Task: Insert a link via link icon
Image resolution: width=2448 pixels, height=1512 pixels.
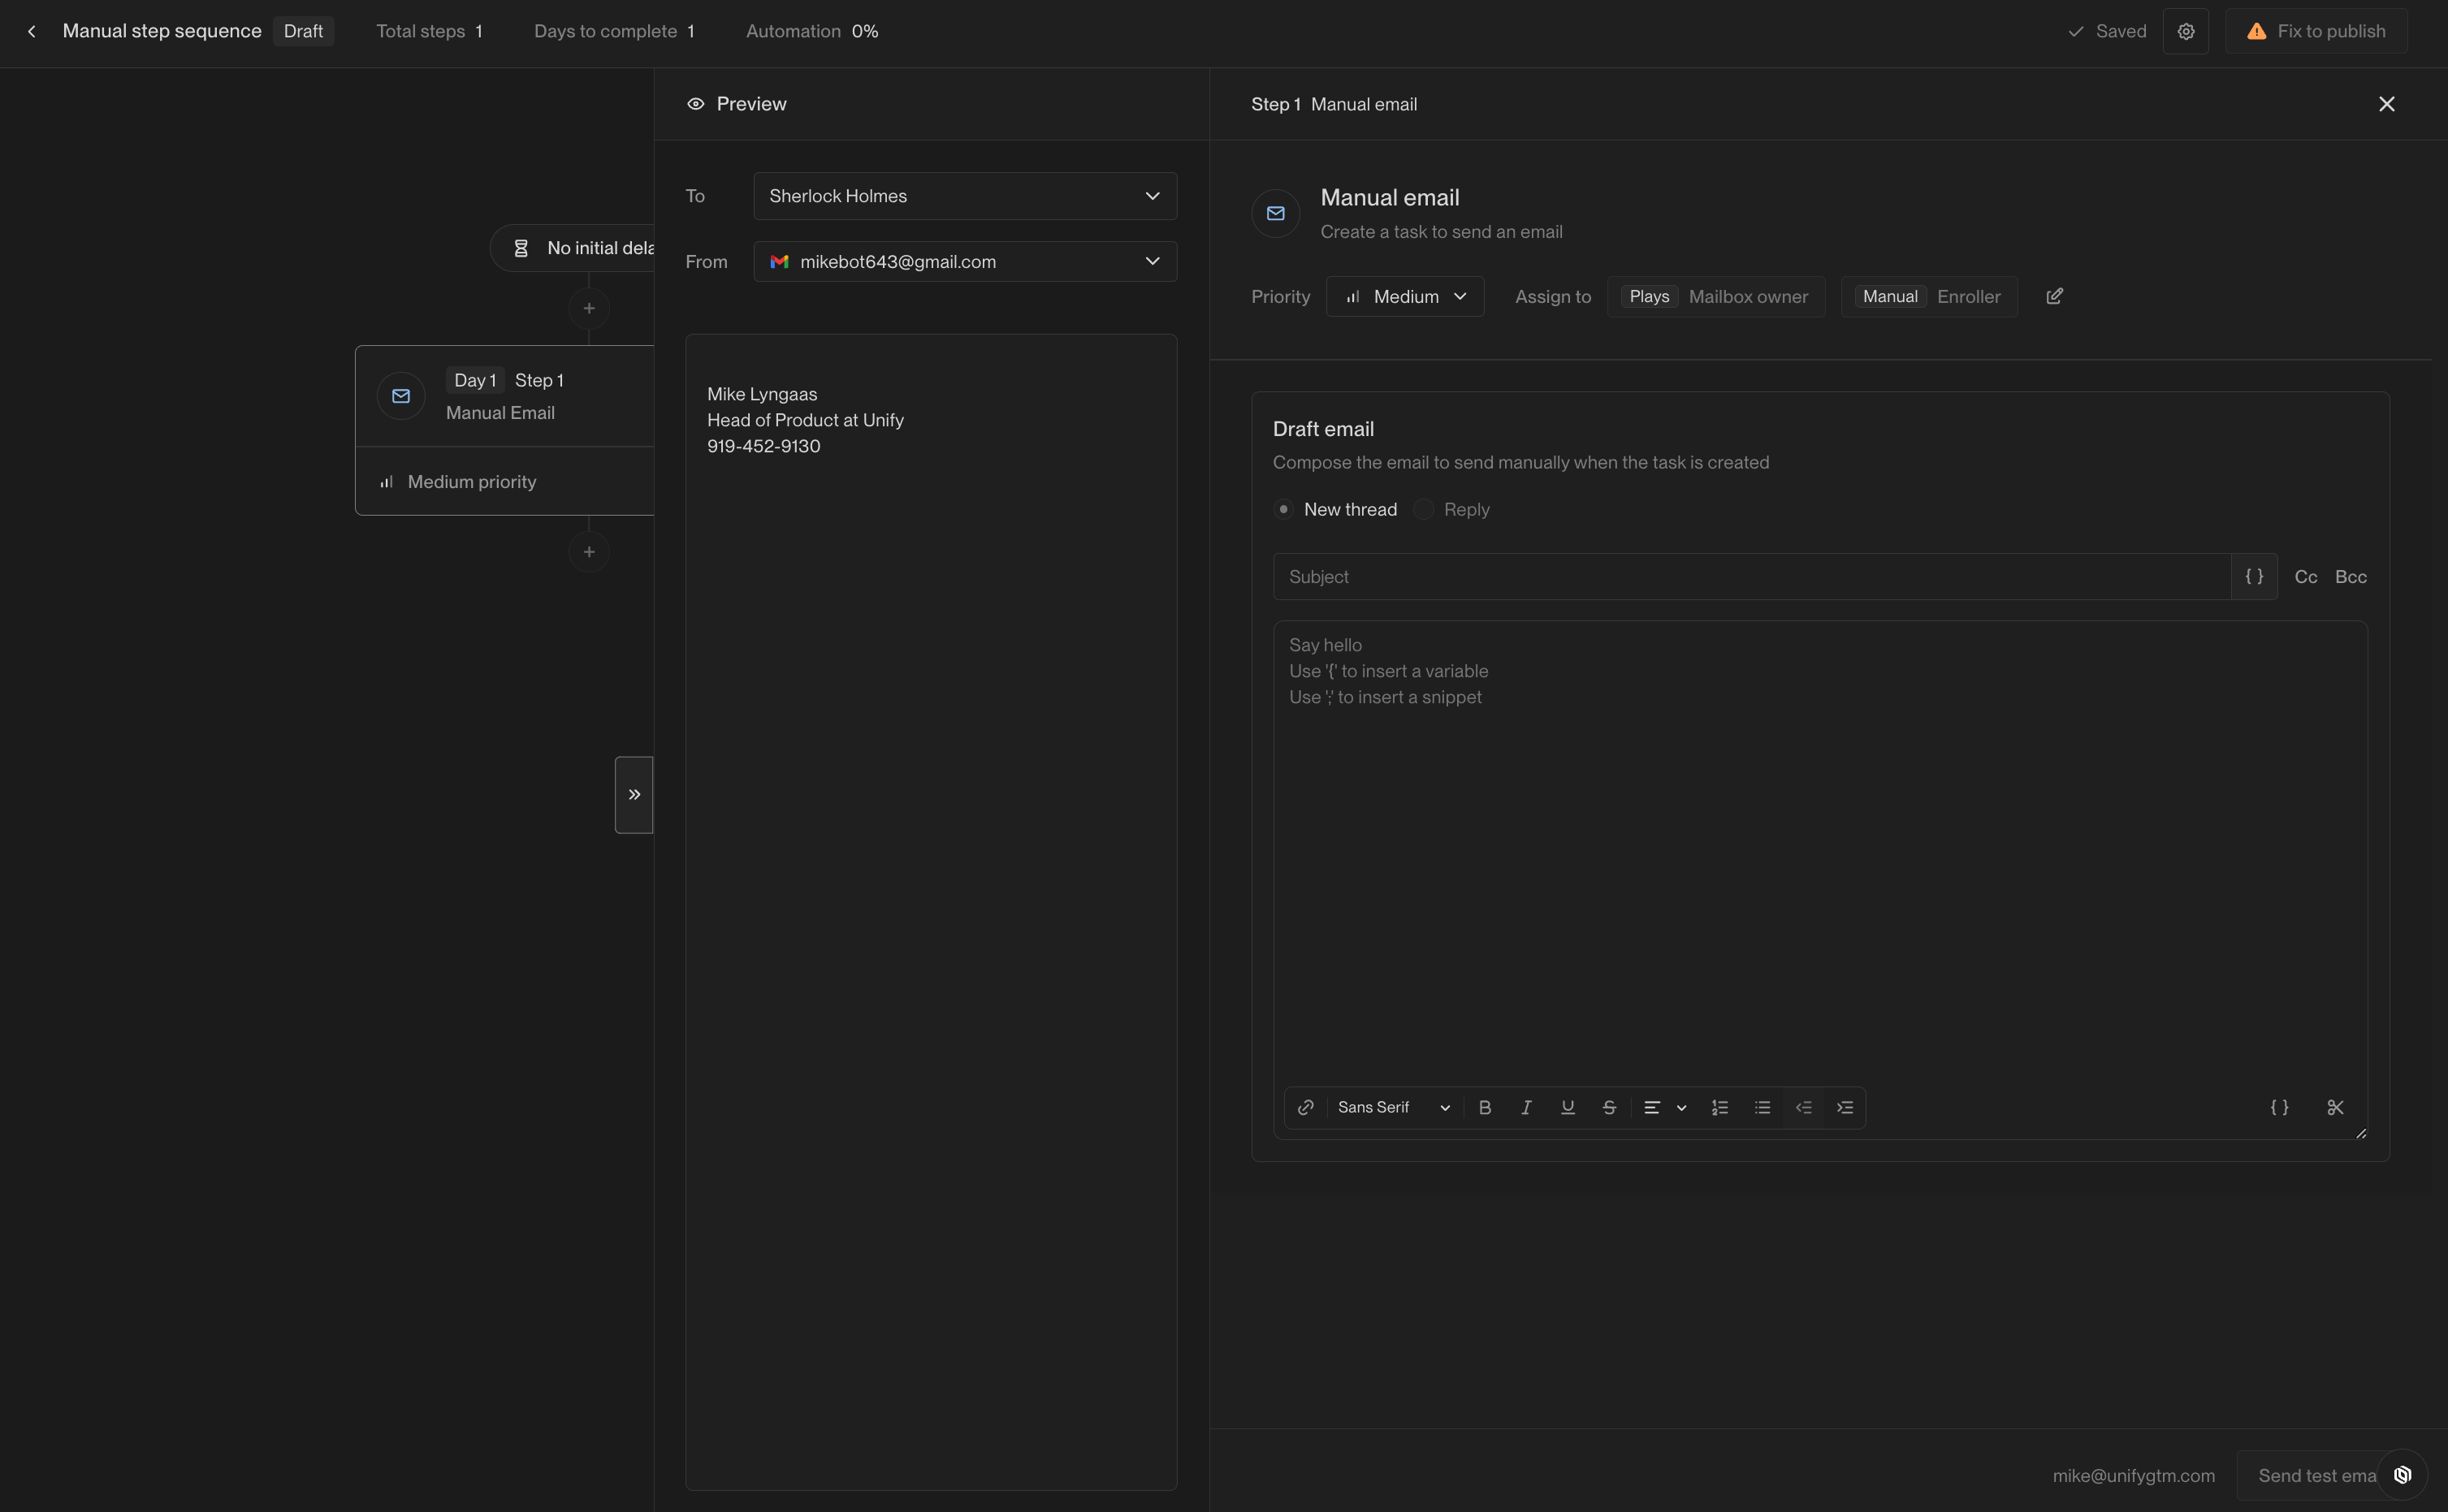Action: pos(1306,1107)
